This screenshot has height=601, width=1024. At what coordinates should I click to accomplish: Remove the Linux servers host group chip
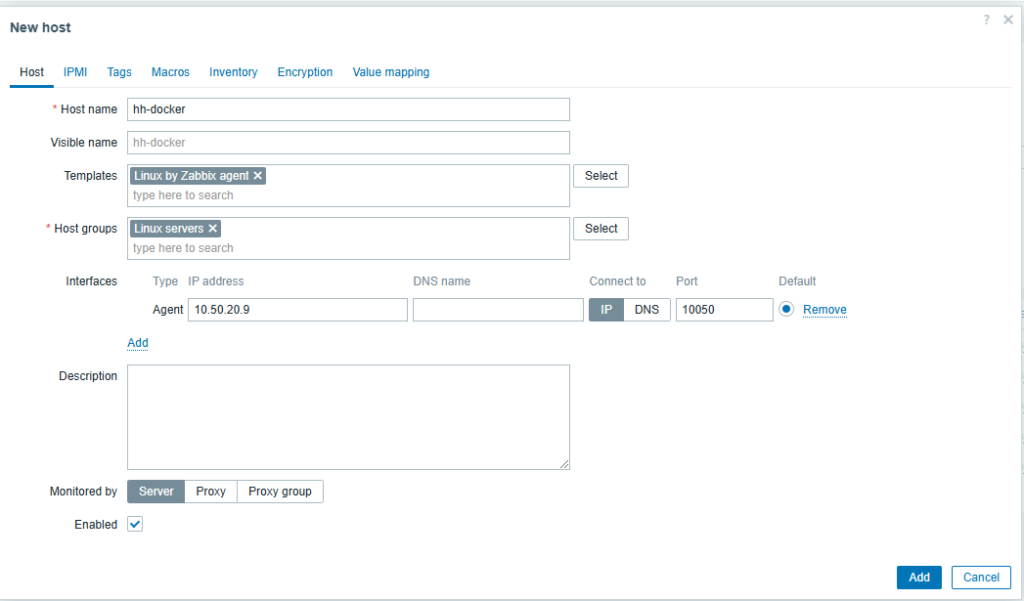point(212,228)
